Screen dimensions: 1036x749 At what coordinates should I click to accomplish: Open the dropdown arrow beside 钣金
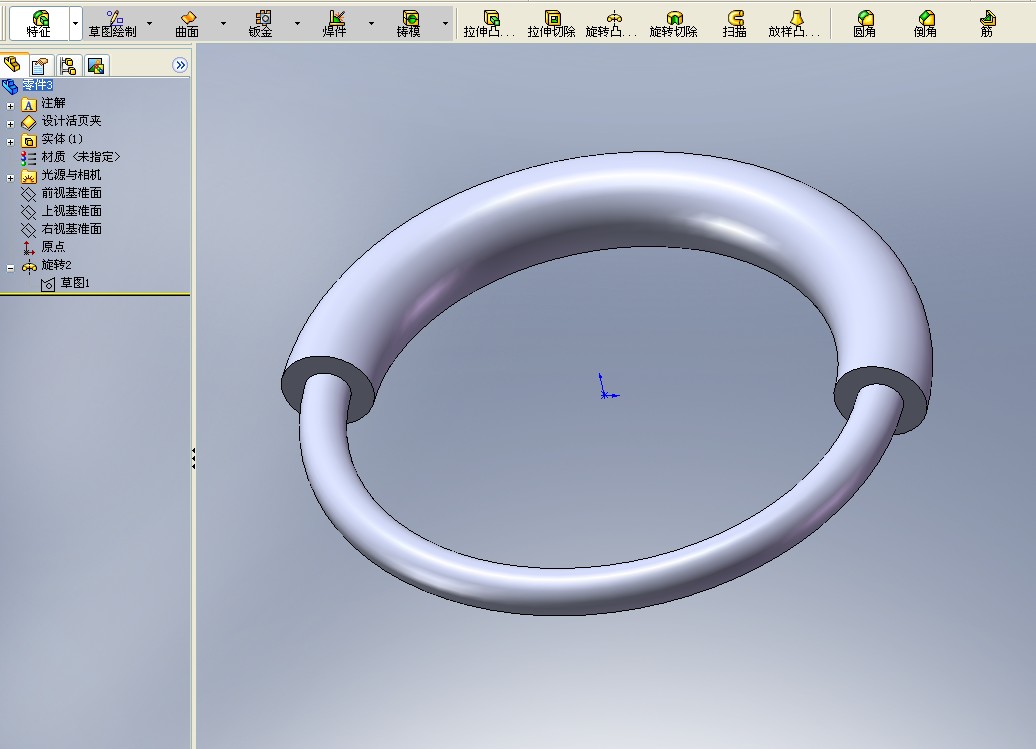297,24
